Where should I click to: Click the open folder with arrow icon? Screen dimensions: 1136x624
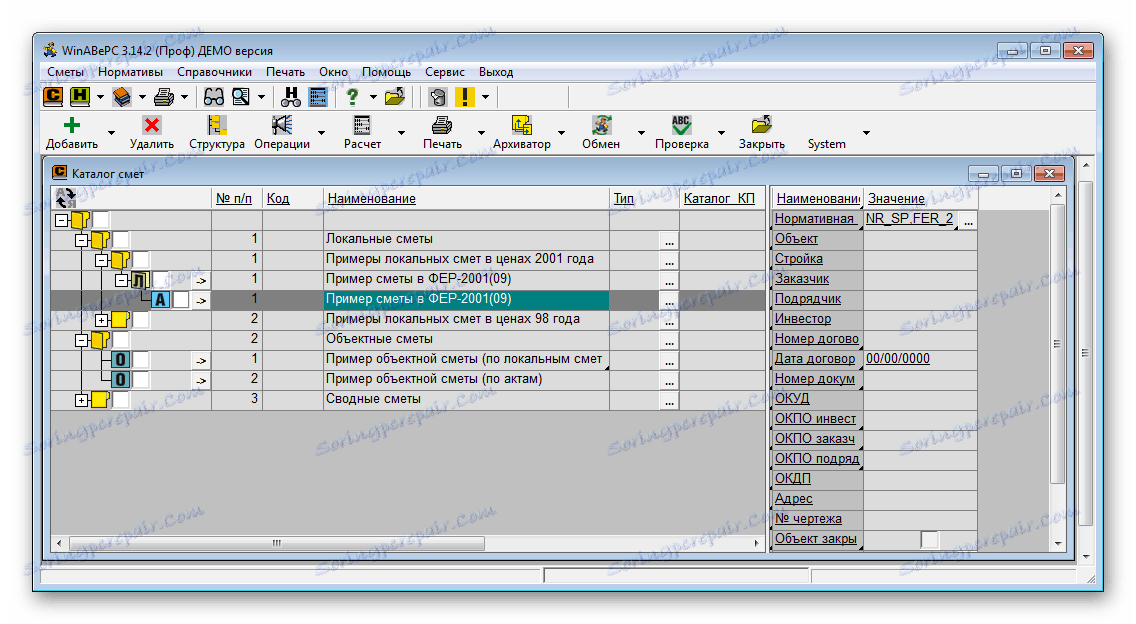point(395,96)
